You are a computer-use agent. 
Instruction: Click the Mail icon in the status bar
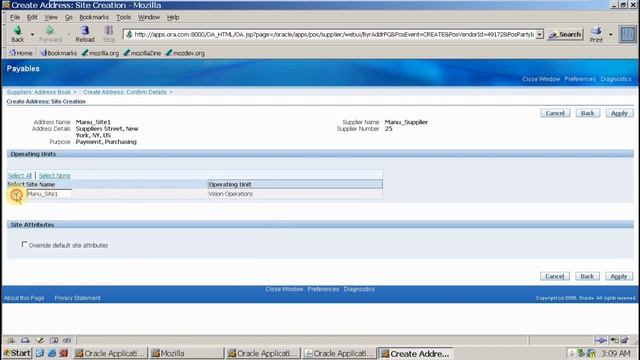pyautogui.click(x=25, y=340)
